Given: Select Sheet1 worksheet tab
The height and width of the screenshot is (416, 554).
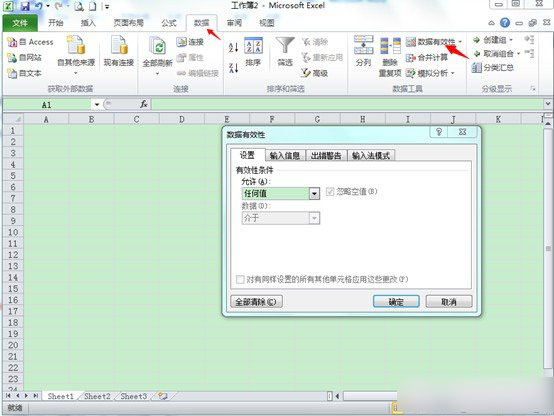Looking at the screenshot, I should pos(60,396).
